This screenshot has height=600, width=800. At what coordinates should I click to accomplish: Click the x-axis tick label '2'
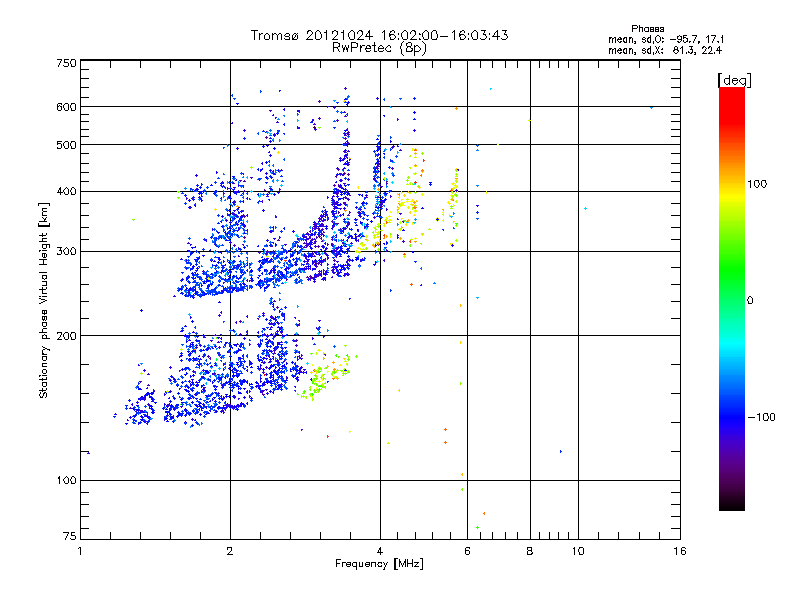(x=230, y=551)
